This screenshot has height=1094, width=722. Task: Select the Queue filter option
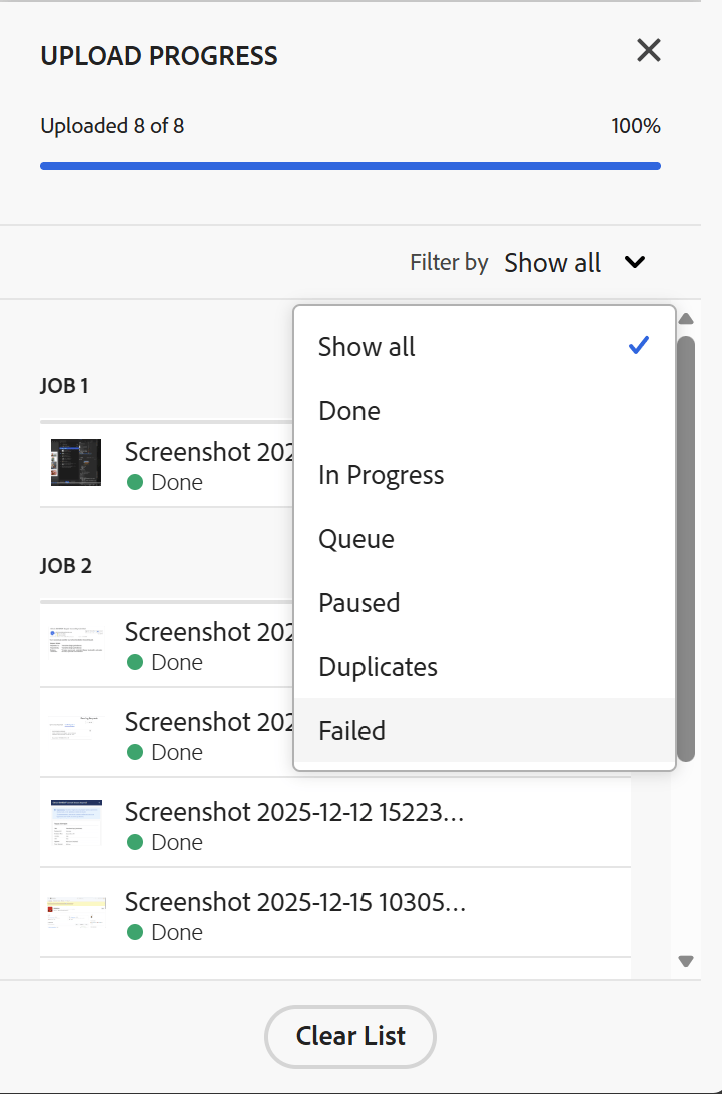356,538
